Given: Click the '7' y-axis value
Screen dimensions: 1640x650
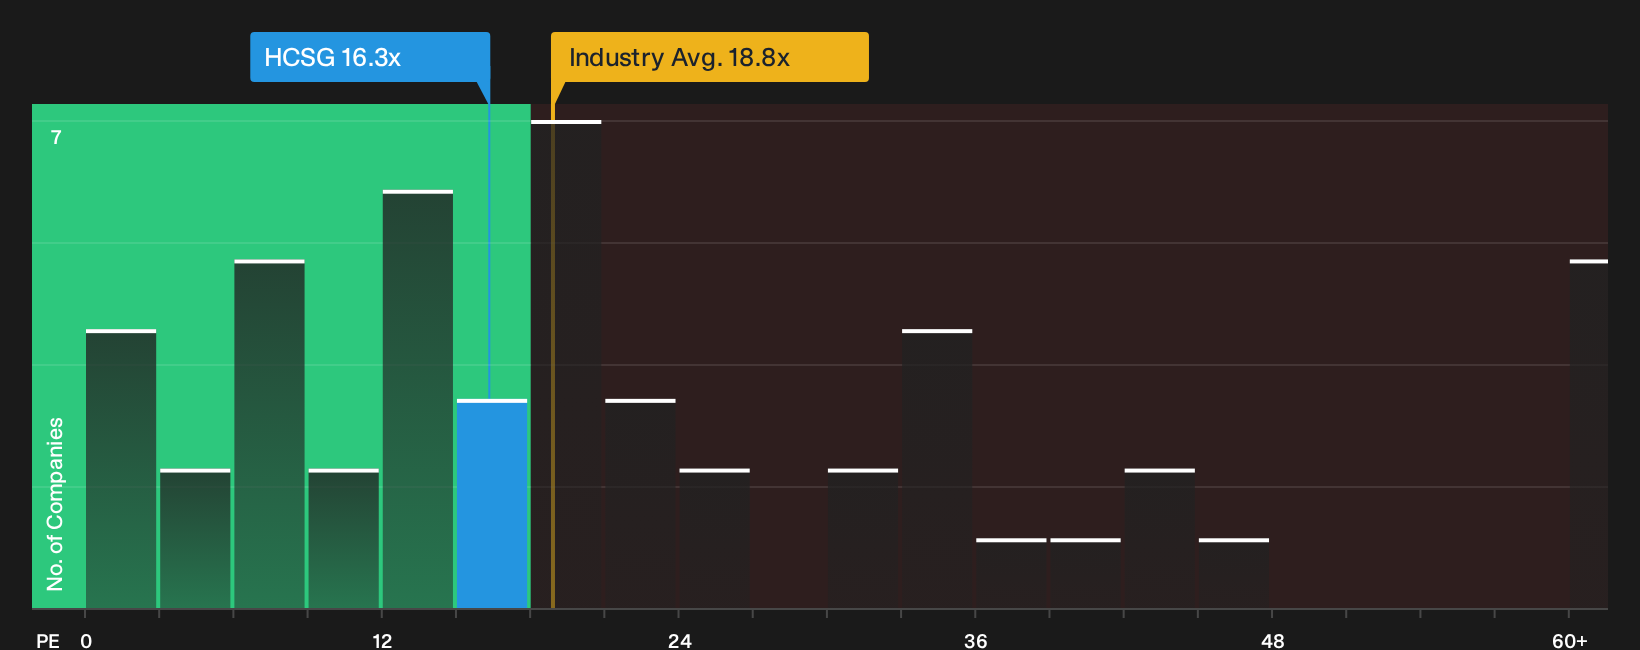Looking at the screenshot, I should 56,137.
